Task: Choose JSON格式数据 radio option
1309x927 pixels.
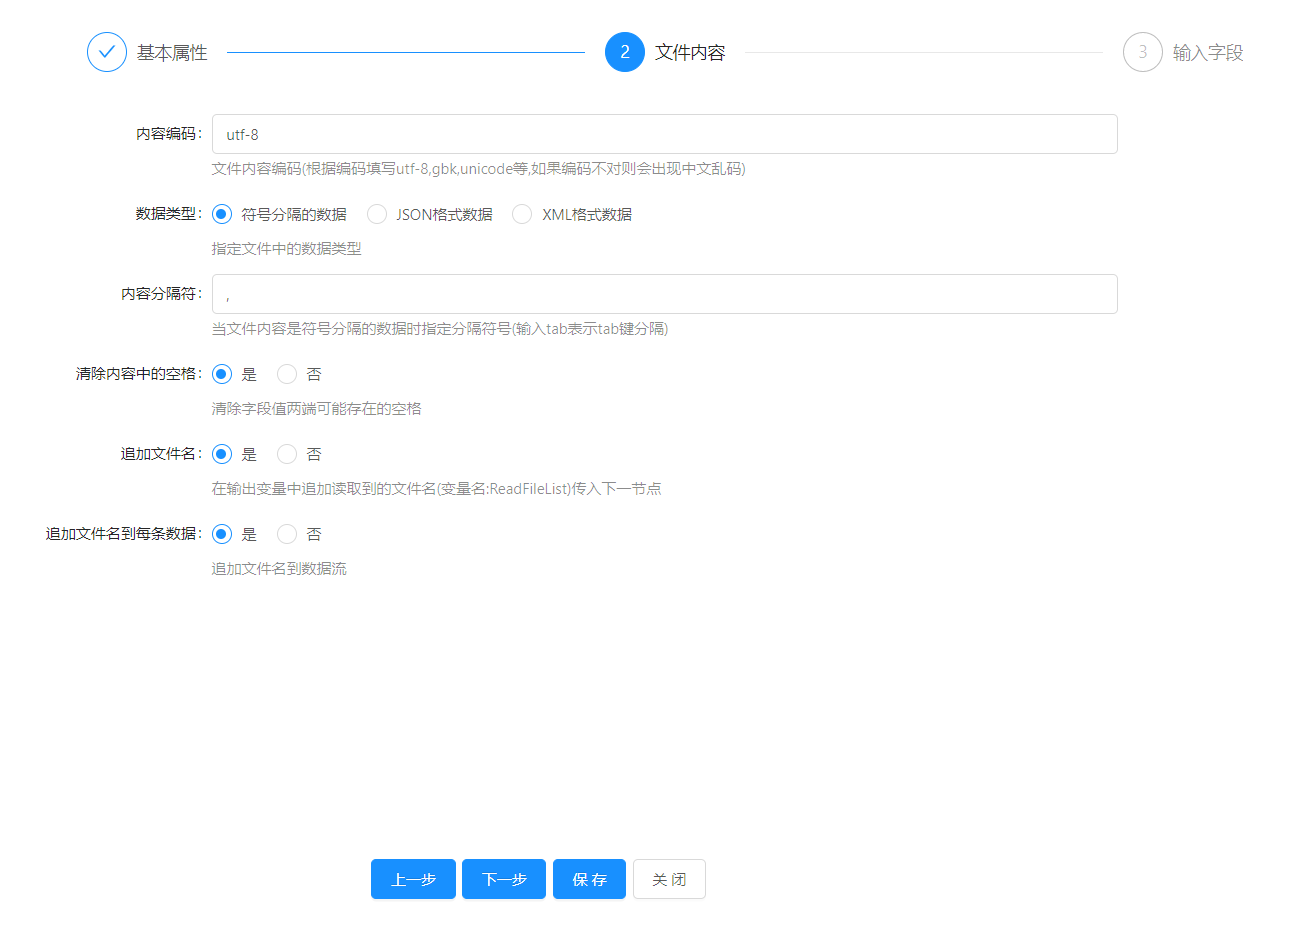Action: 377,214
